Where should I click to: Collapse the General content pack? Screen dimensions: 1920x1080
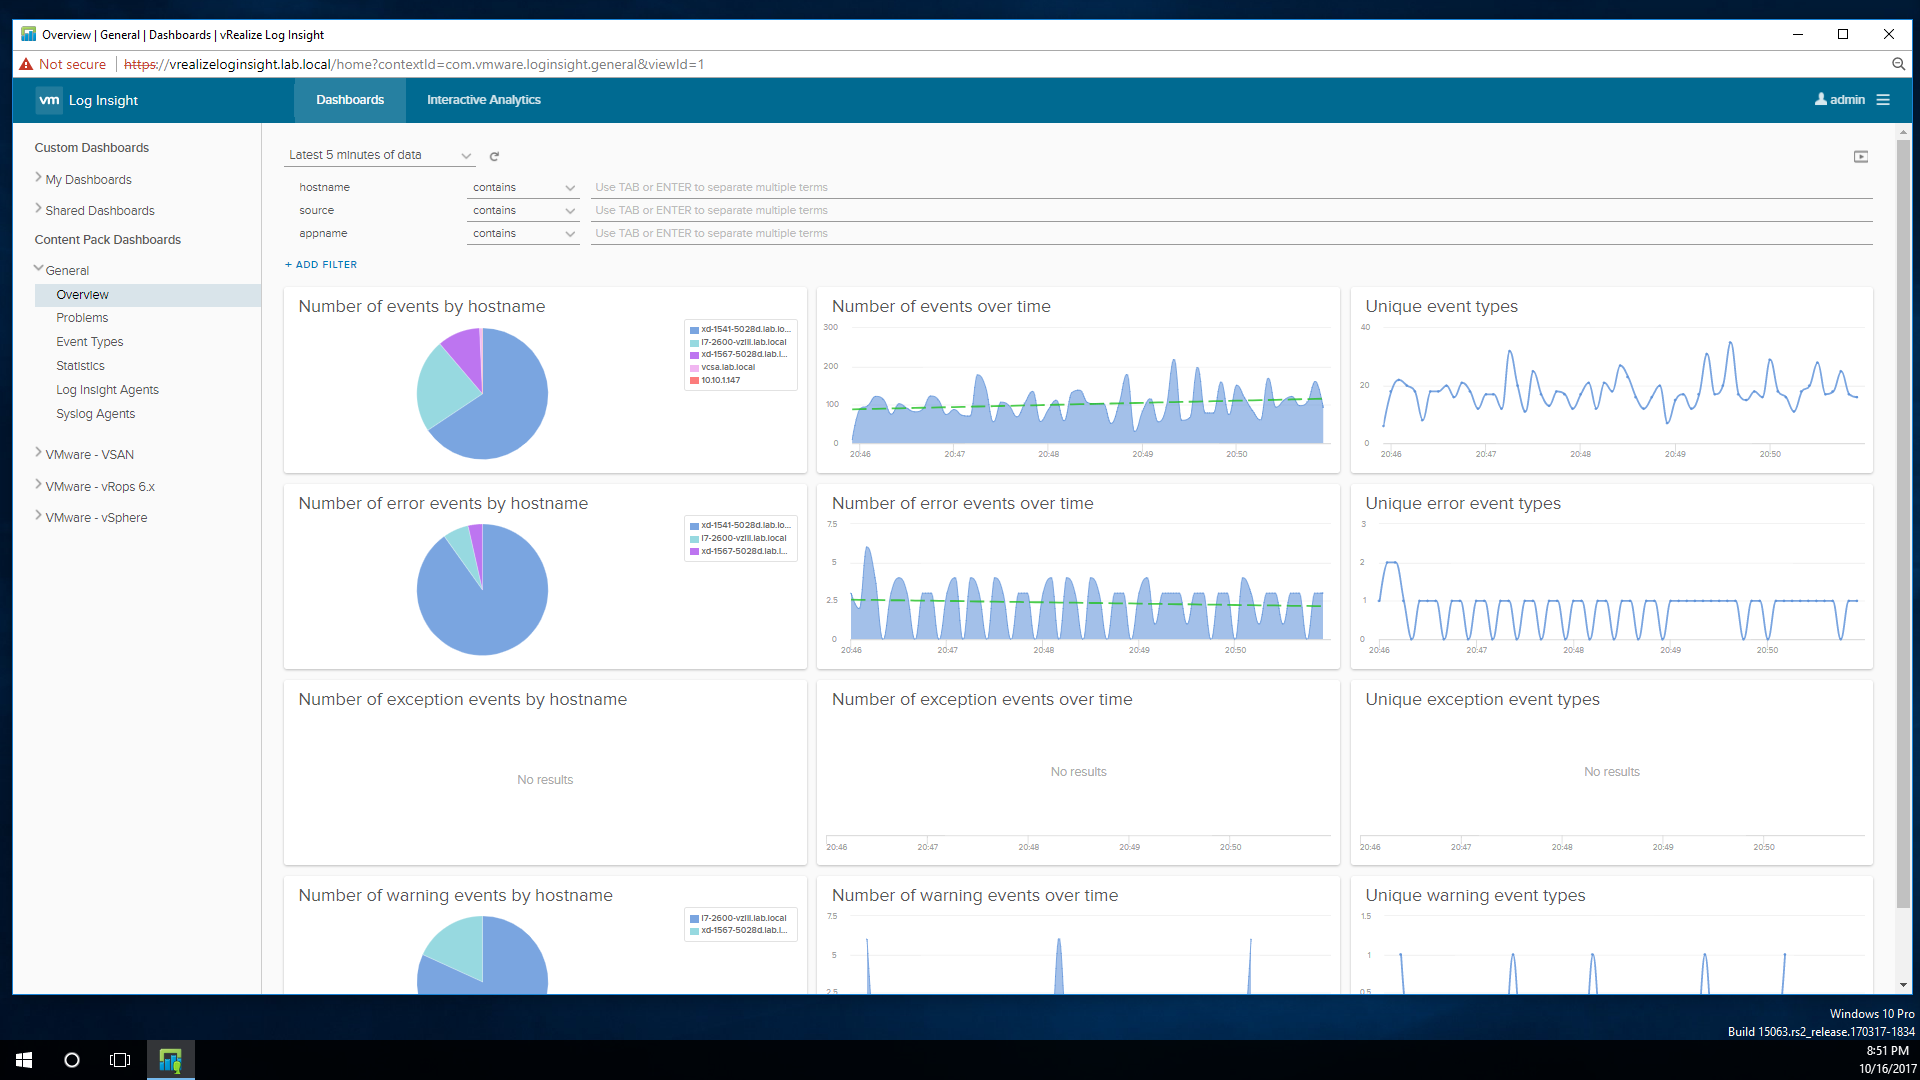(38, 269)
